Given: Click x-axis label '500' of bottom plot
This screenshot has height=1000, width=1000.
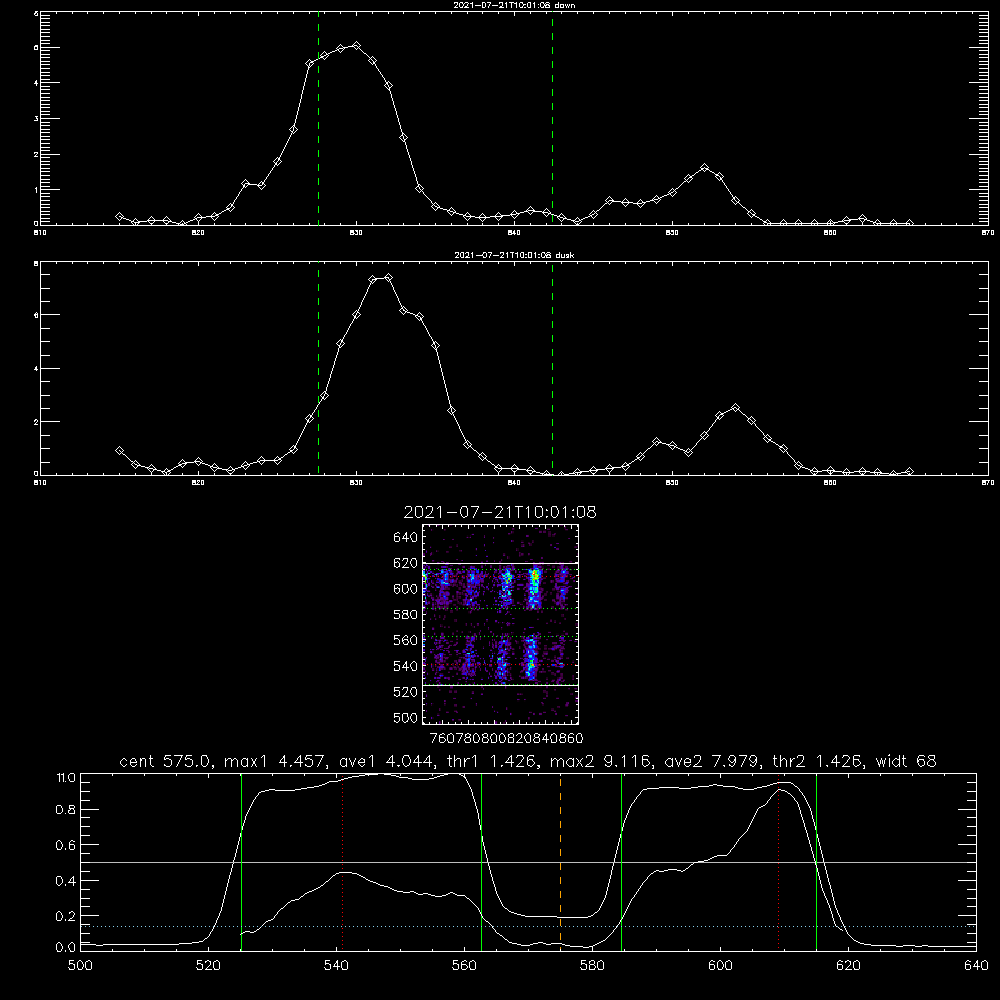Looking at the screenshot, I should [80, 965].
